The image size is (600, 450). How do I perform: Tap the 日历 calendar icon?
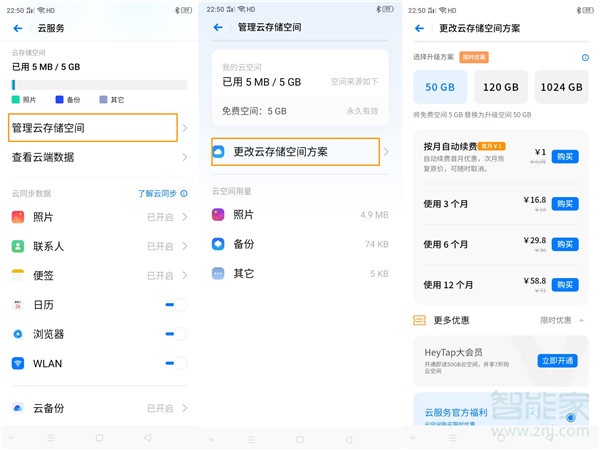18,305
